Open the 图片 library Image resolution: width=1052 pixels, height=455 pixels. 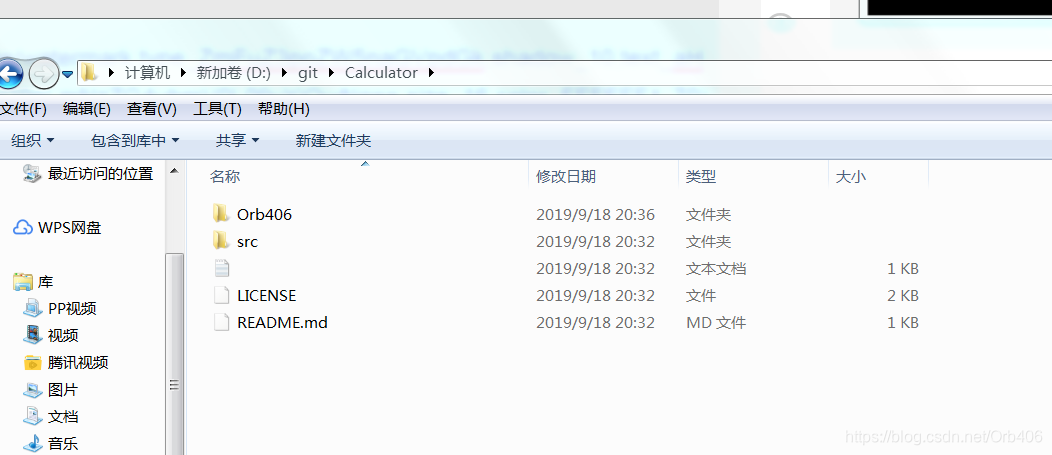(x=63, y=389)
